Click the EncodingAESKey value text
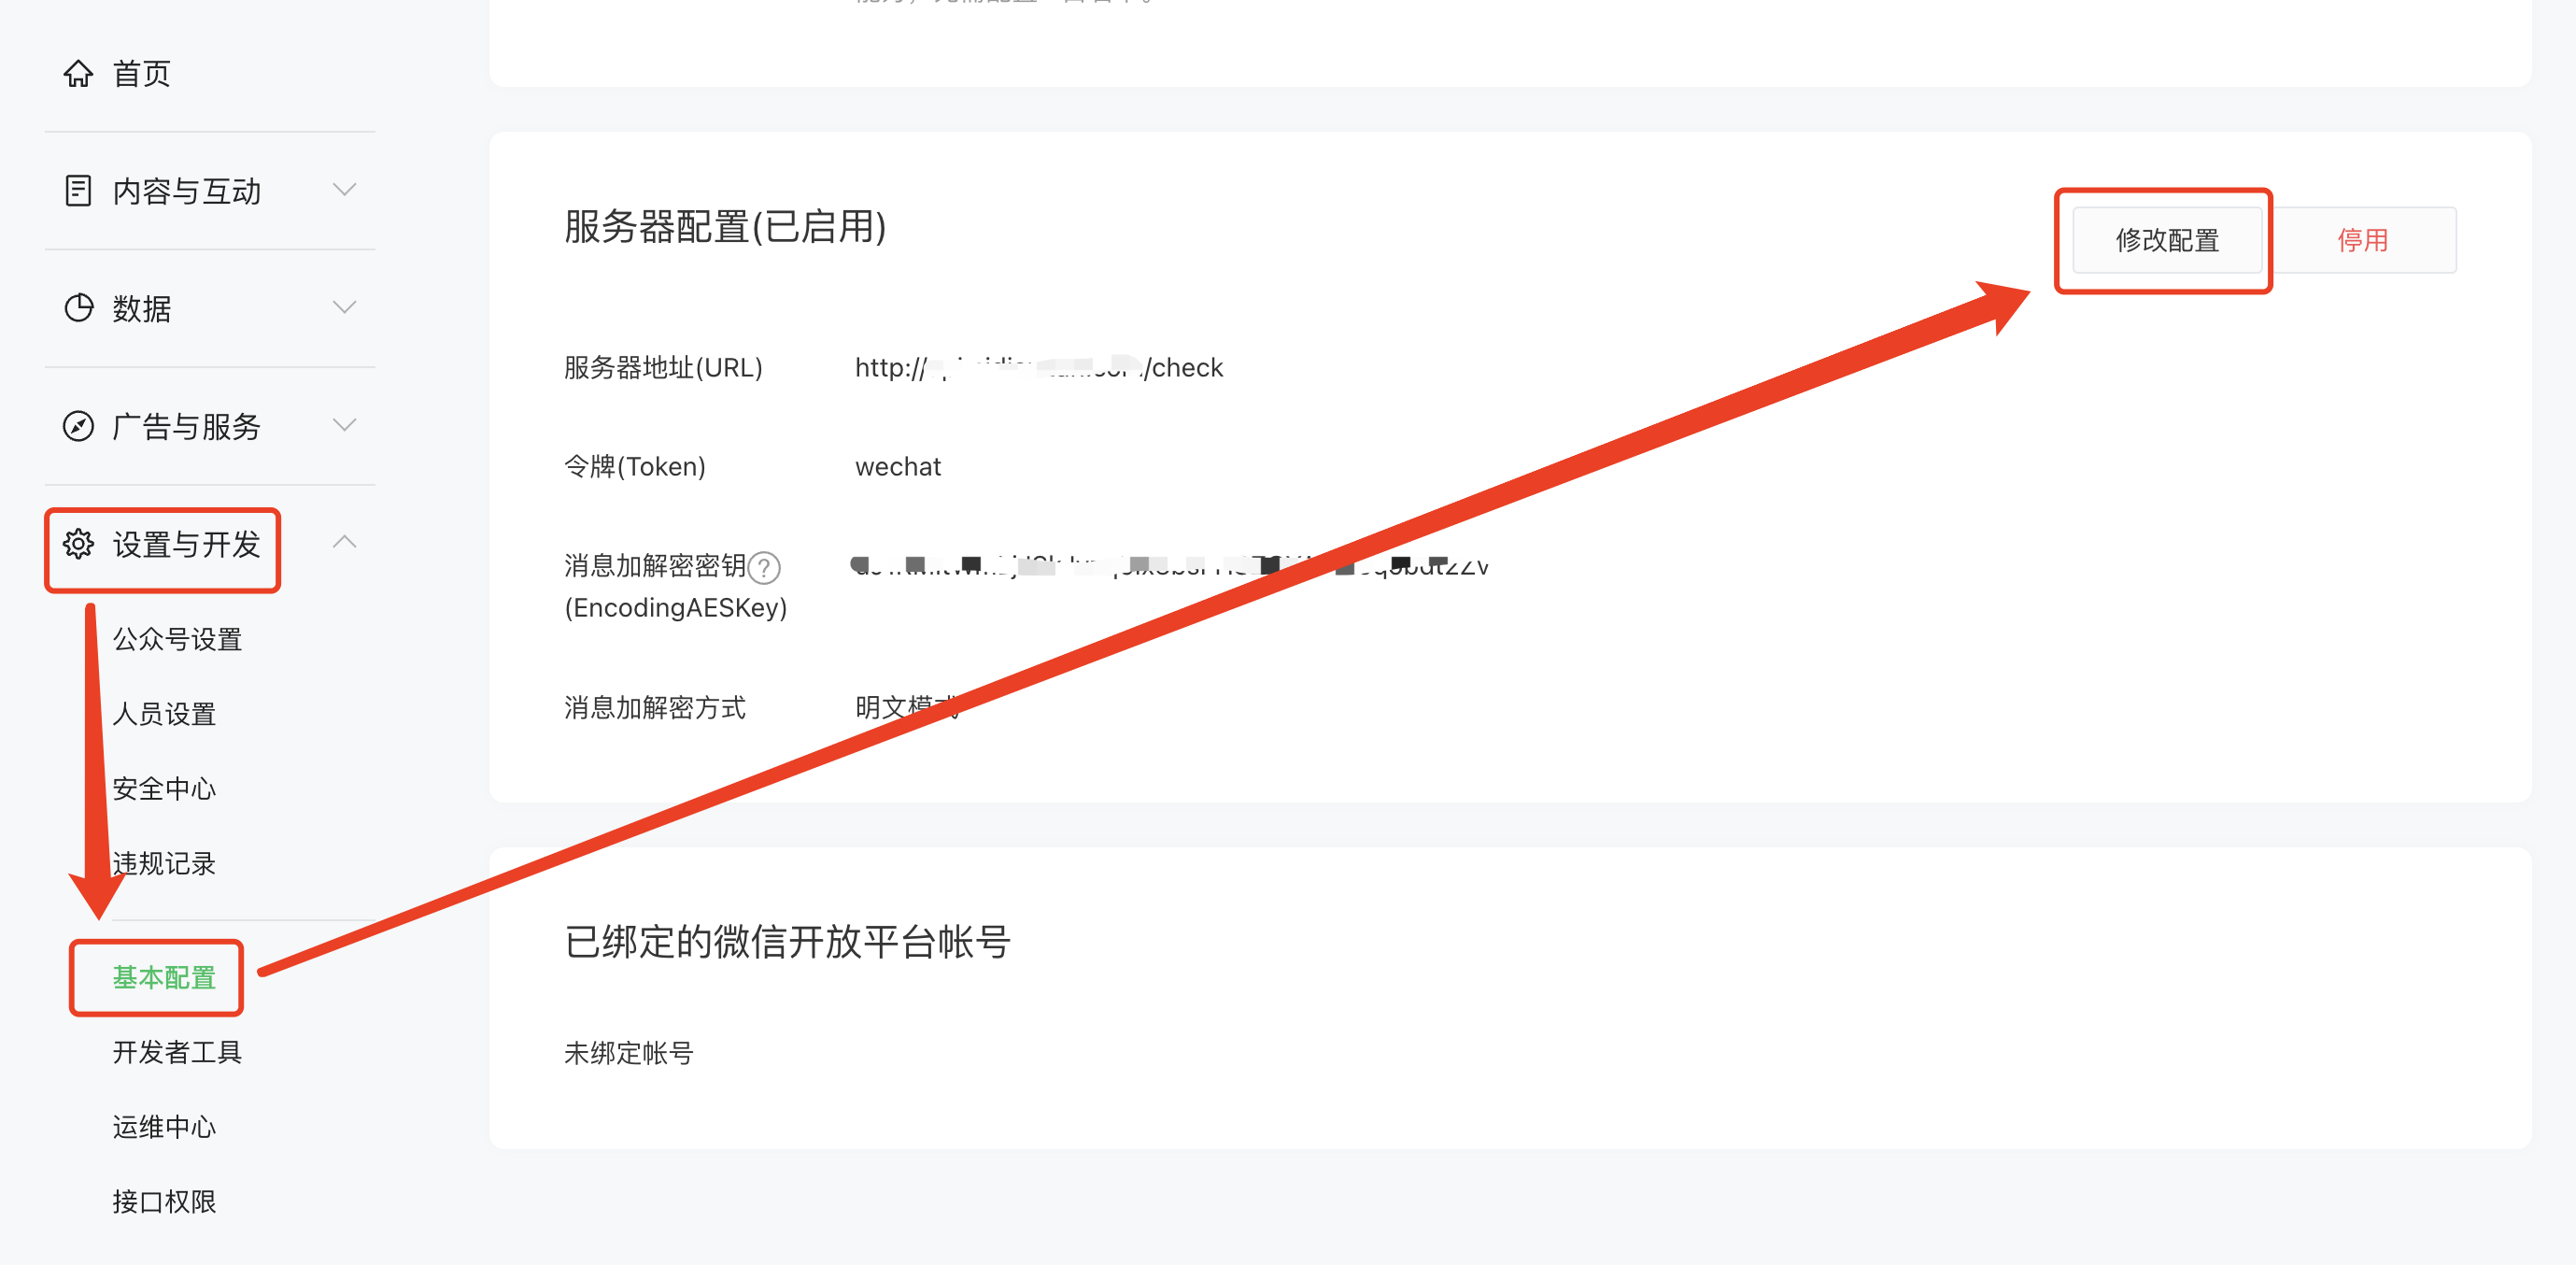Viewport: 2576px width, 1265px height. click(1171, 567)
